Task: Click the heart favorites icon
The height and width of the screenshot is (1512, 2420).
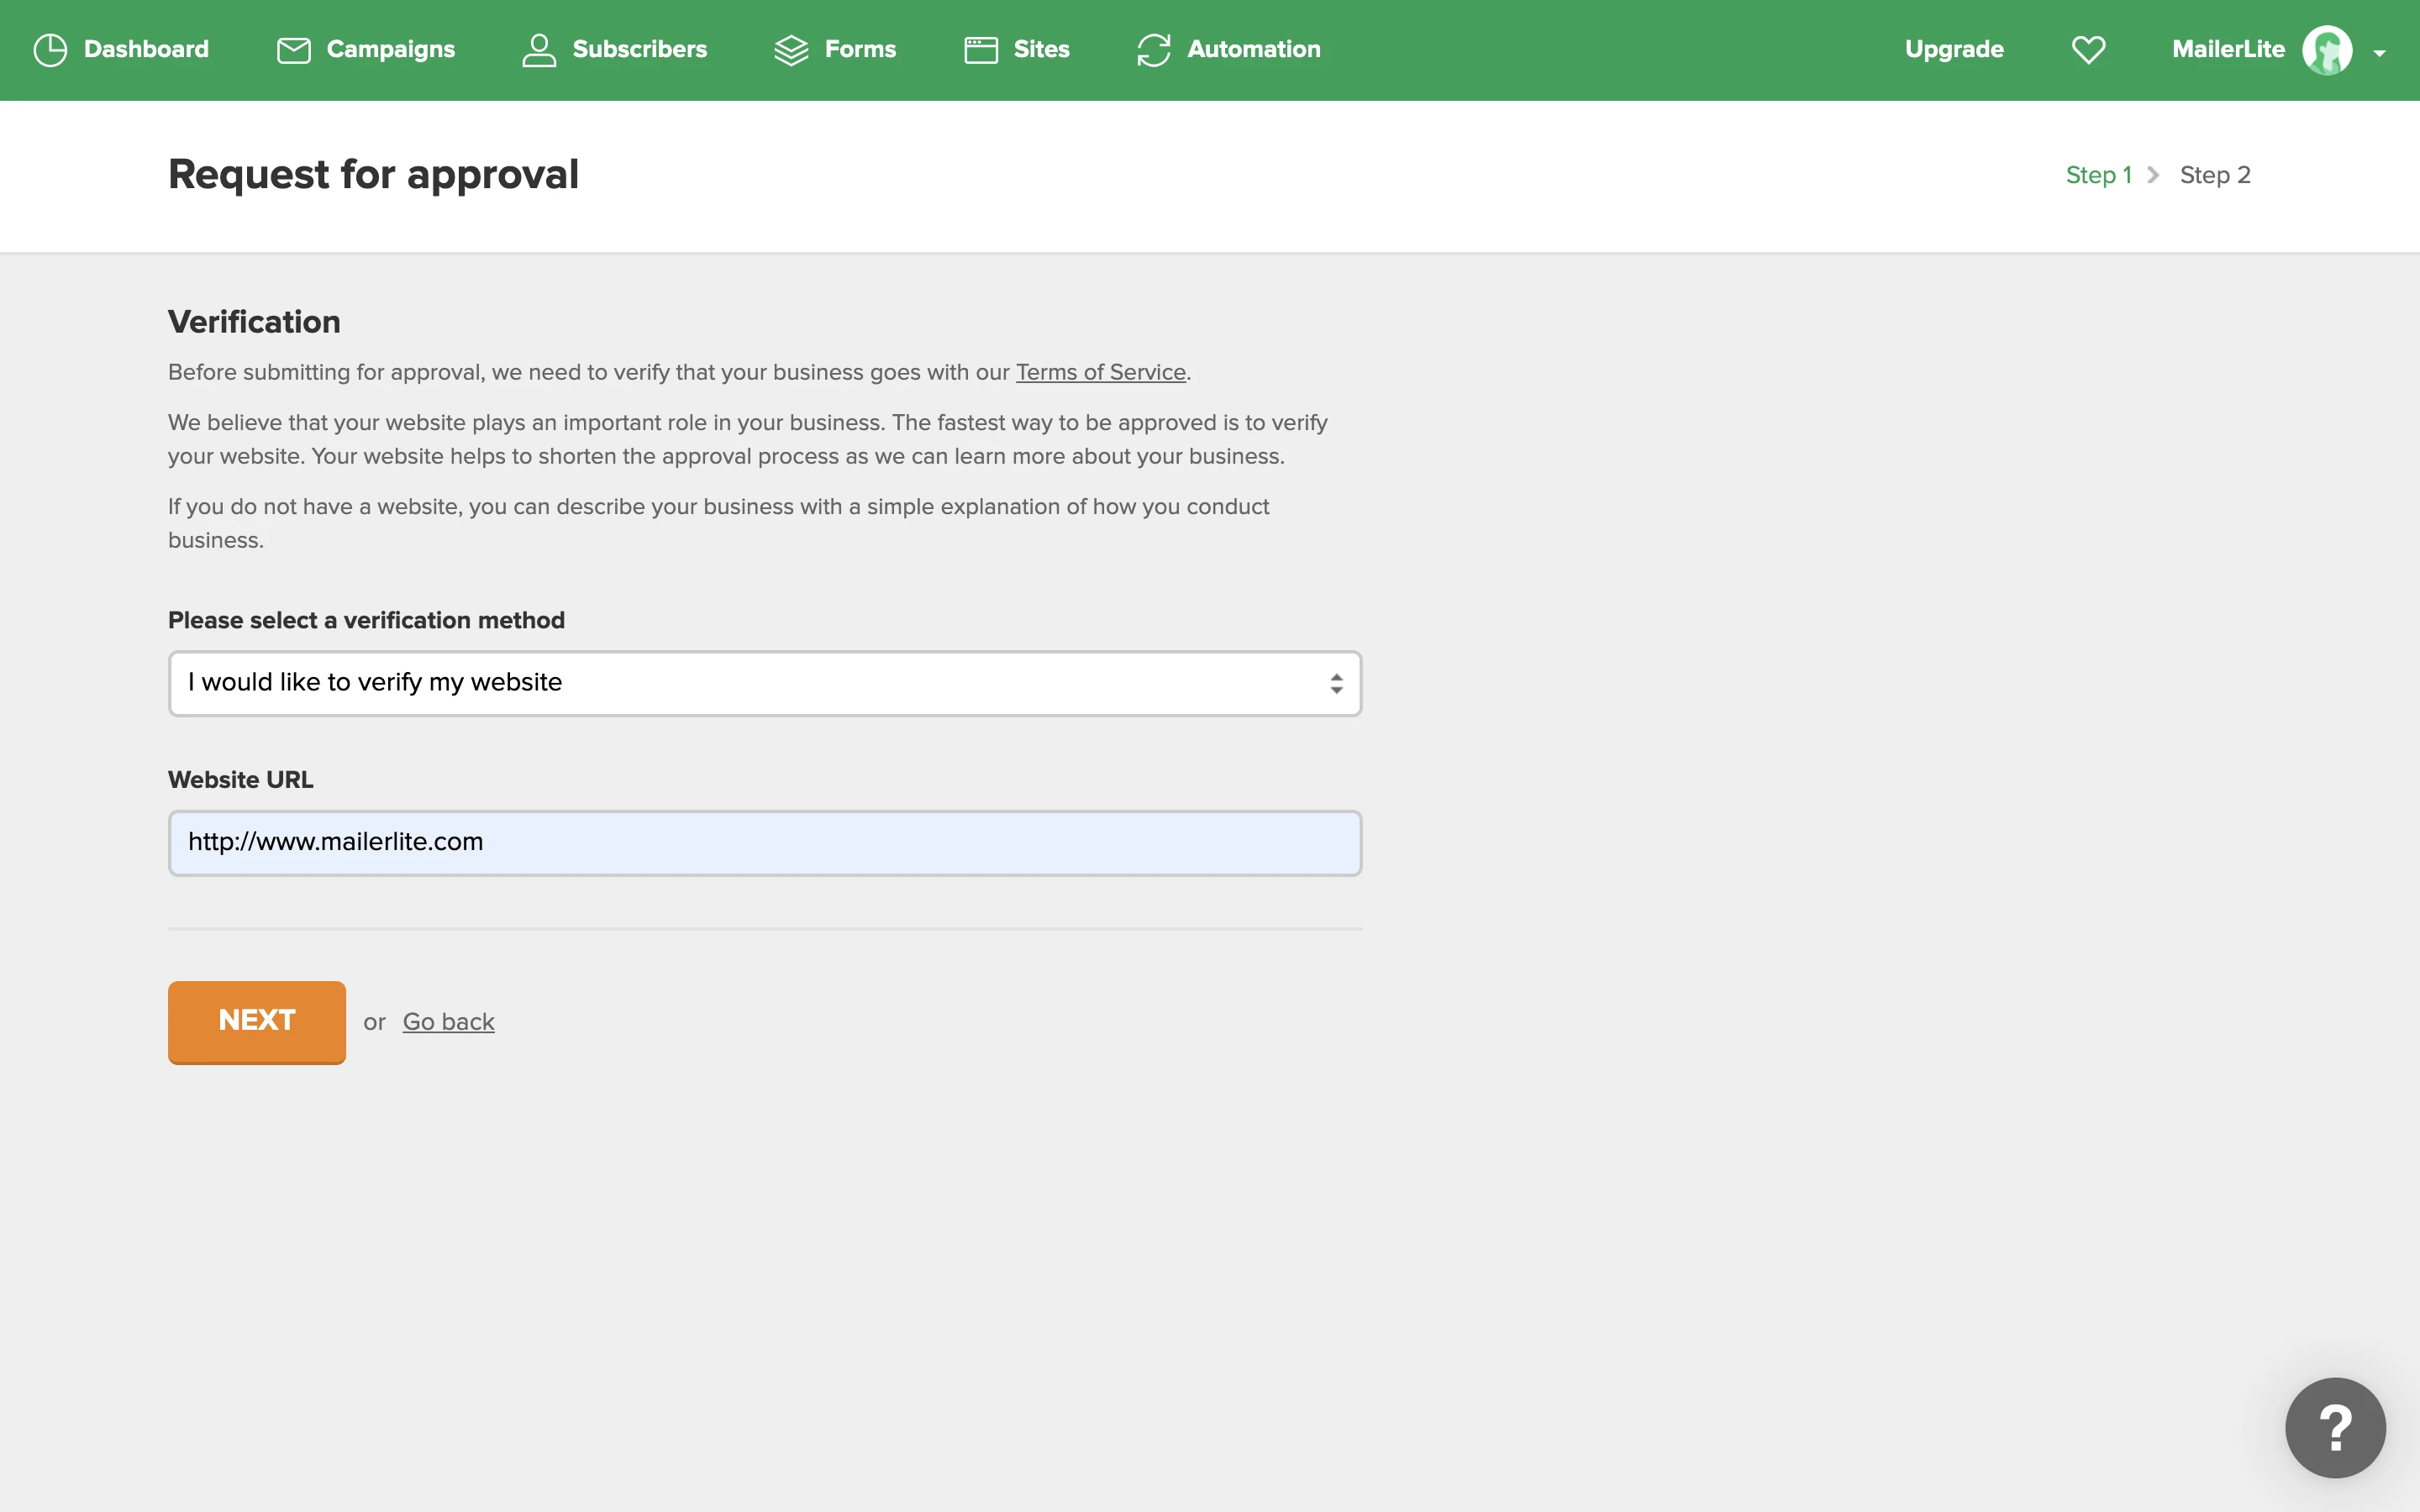Action: click(2088, 50)
